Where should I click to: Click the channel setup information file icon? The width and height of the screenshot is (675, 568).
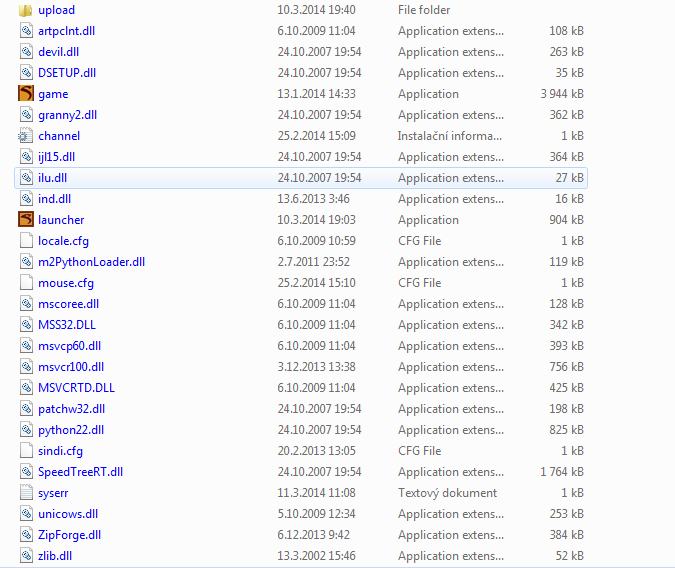tap(27, 136)
